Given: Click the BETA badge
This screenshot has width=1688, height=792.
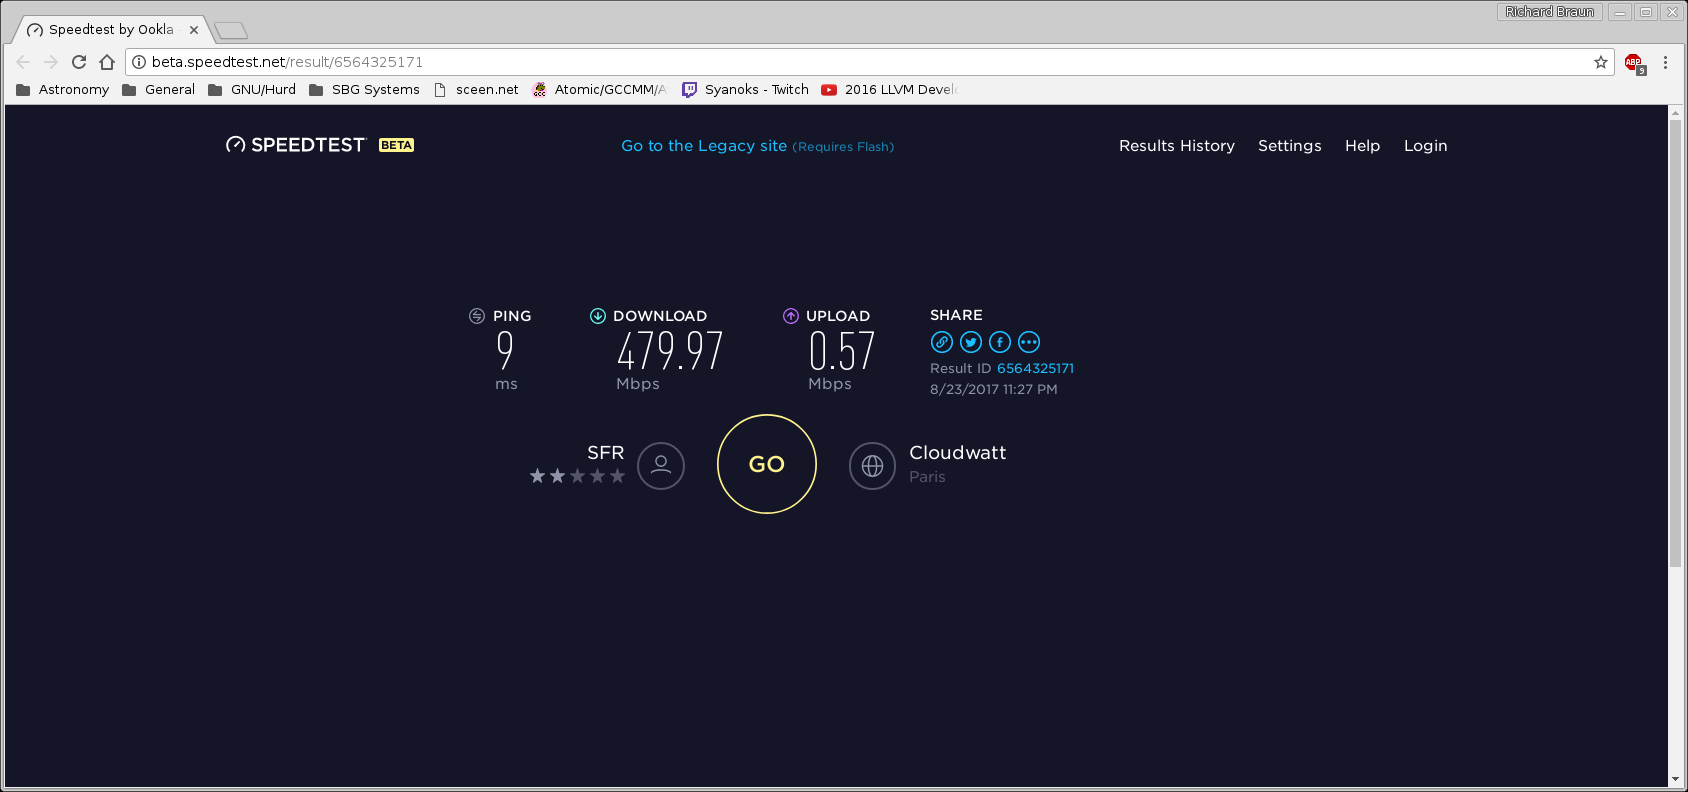Looking at the screenshot, I should pos(396,145).
